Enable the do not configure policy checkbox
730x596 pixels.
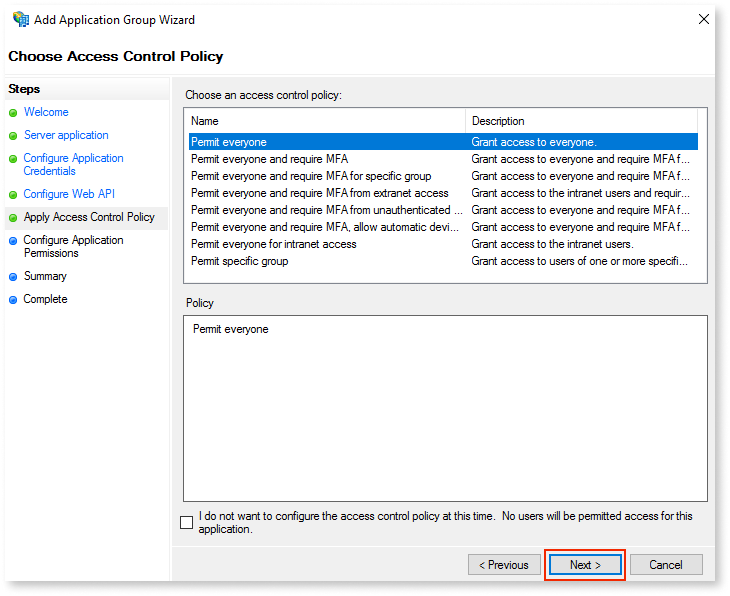[x=186, y=522]
